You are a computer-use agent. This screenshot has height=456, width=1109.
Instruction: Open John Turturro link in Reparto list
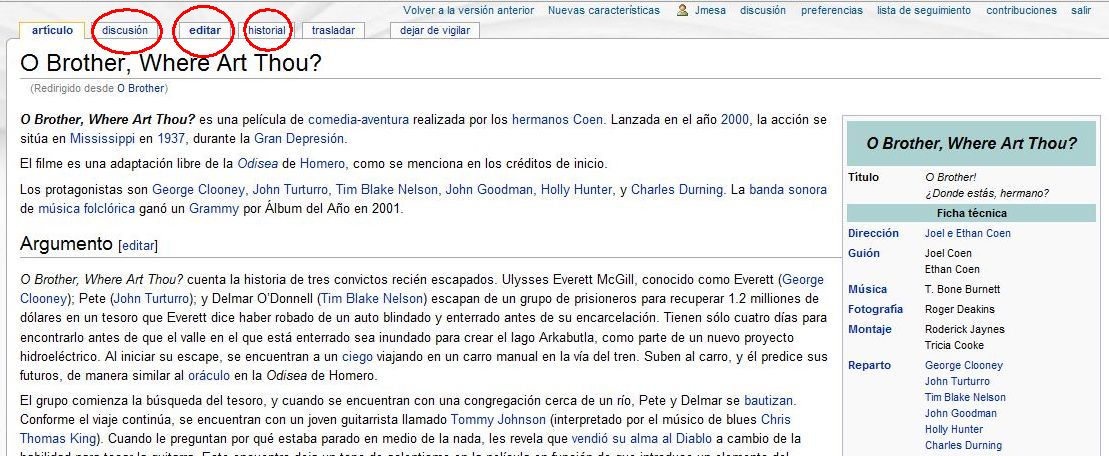pyautogui.click(x=957, y=382)
